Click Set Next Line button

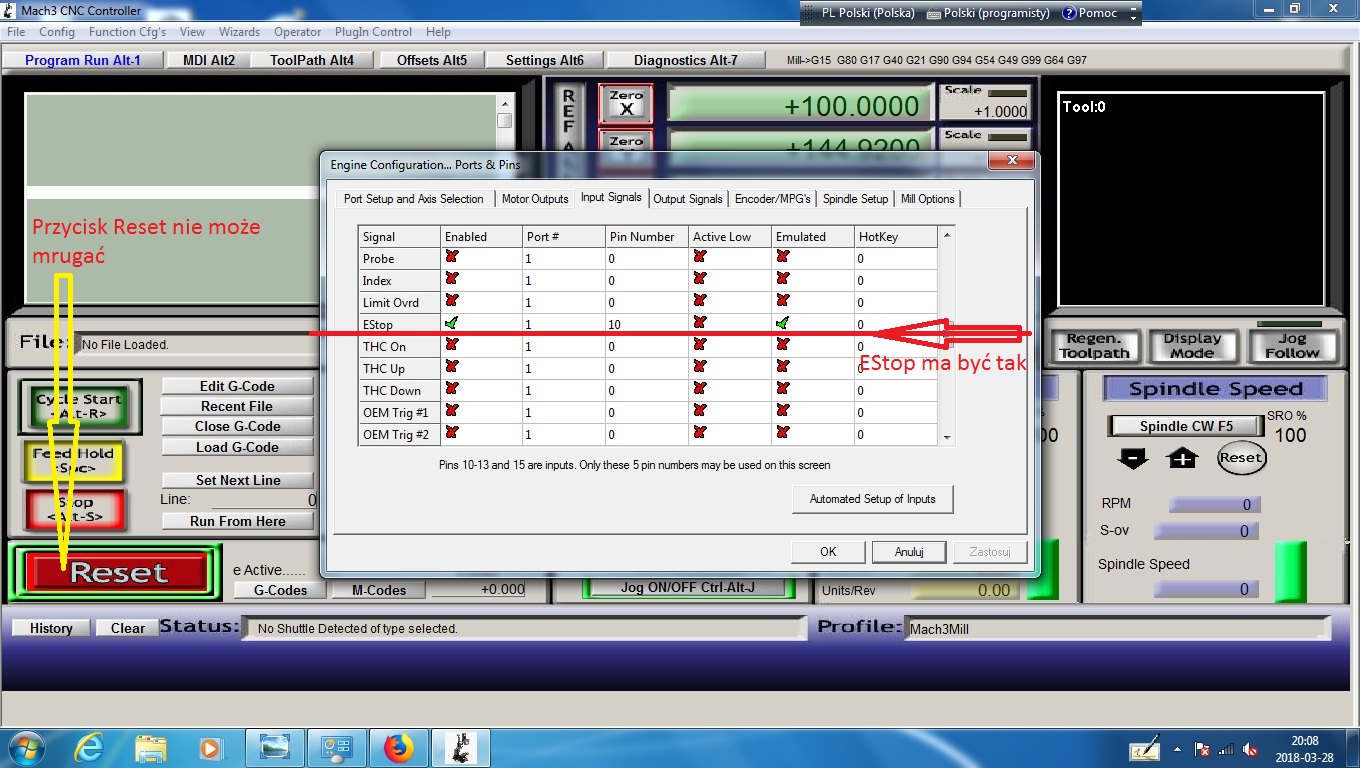click(x=237, y=480)
